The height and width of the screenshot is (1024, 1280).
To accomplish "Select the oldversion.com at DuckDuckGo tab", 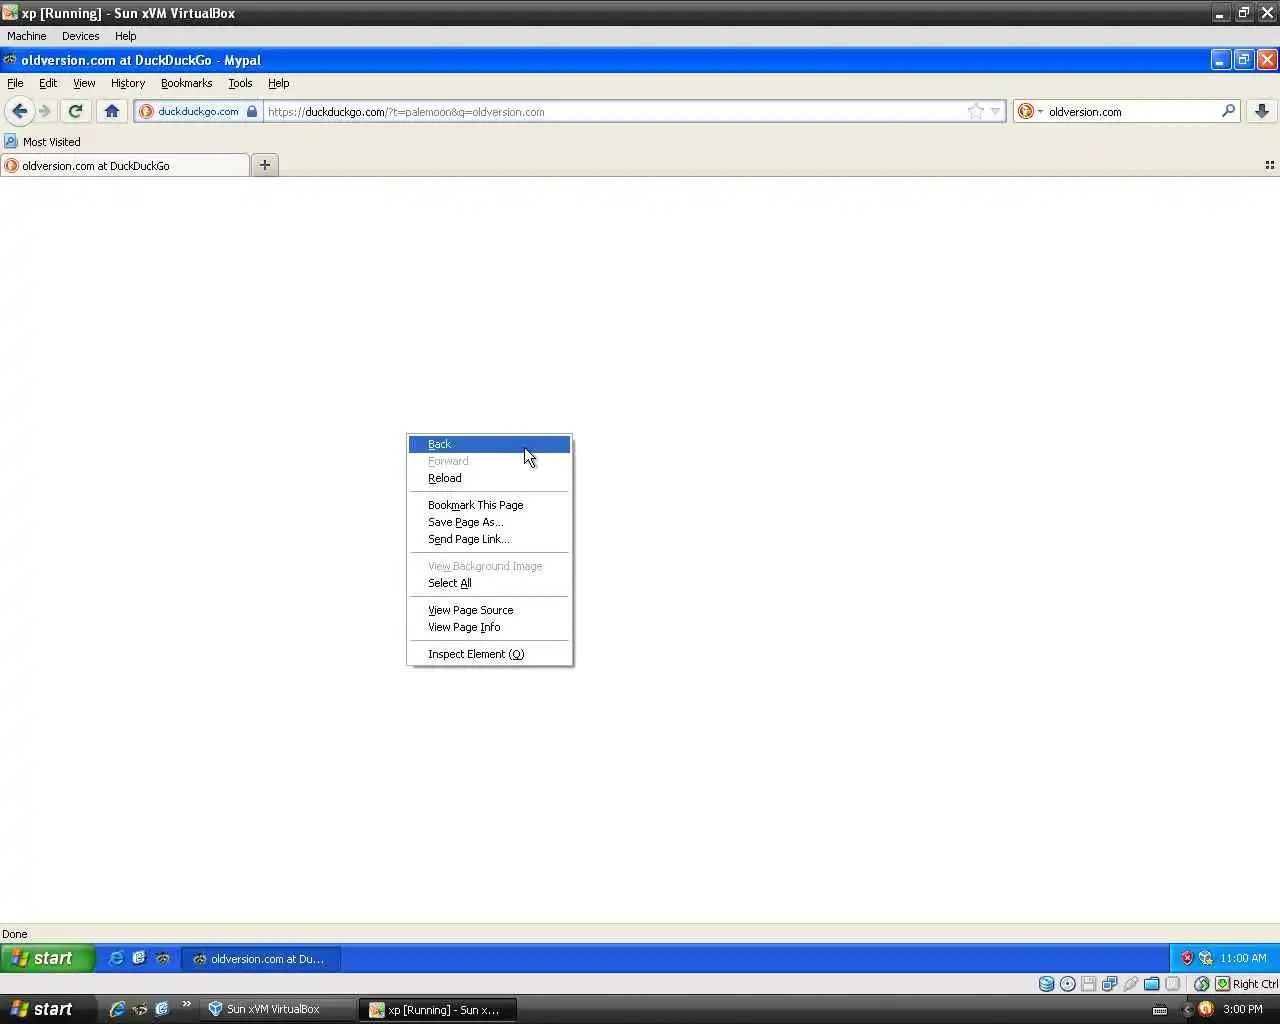I will [125, 165].
